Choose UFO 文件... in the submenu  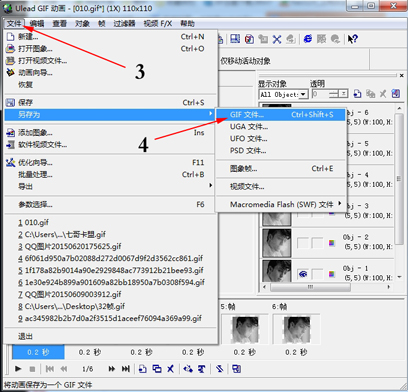click(281, 139)
